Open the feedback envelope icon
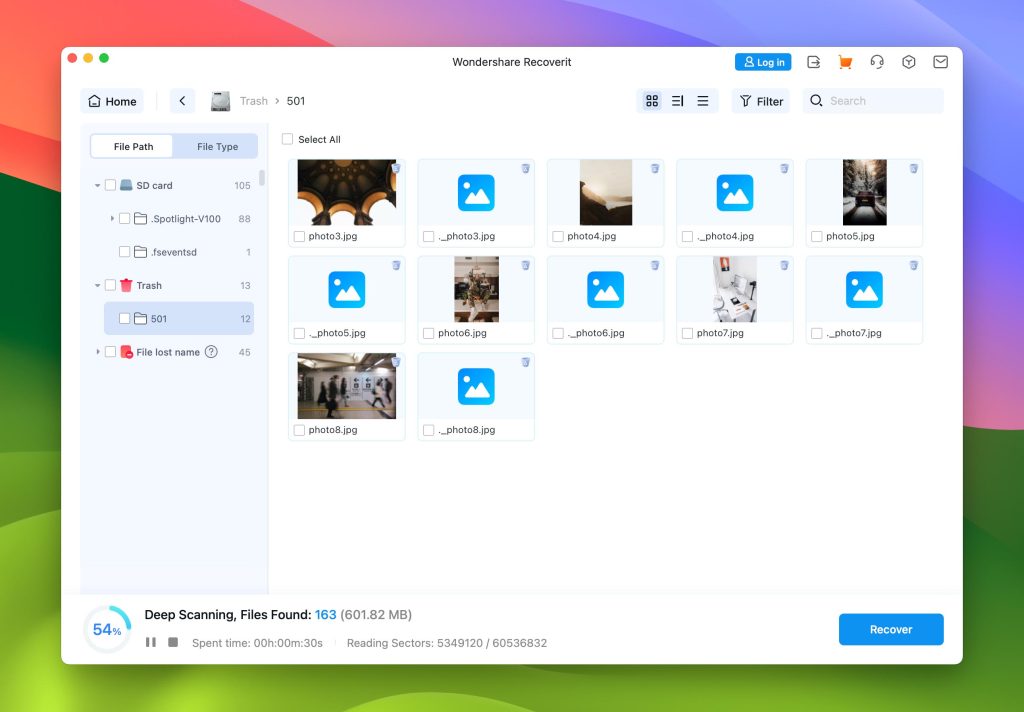 coord(940,62)
